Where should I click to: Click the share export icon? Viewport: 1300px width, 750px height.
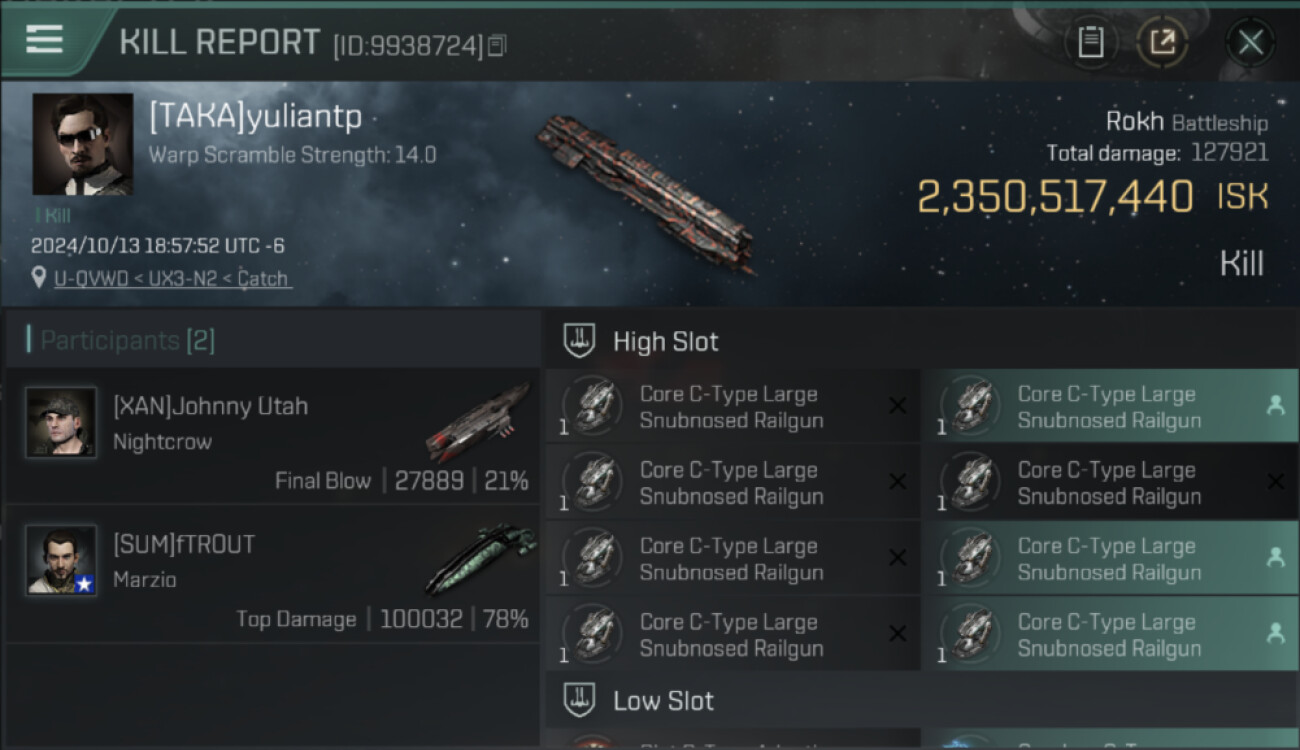click(1161, 42)
